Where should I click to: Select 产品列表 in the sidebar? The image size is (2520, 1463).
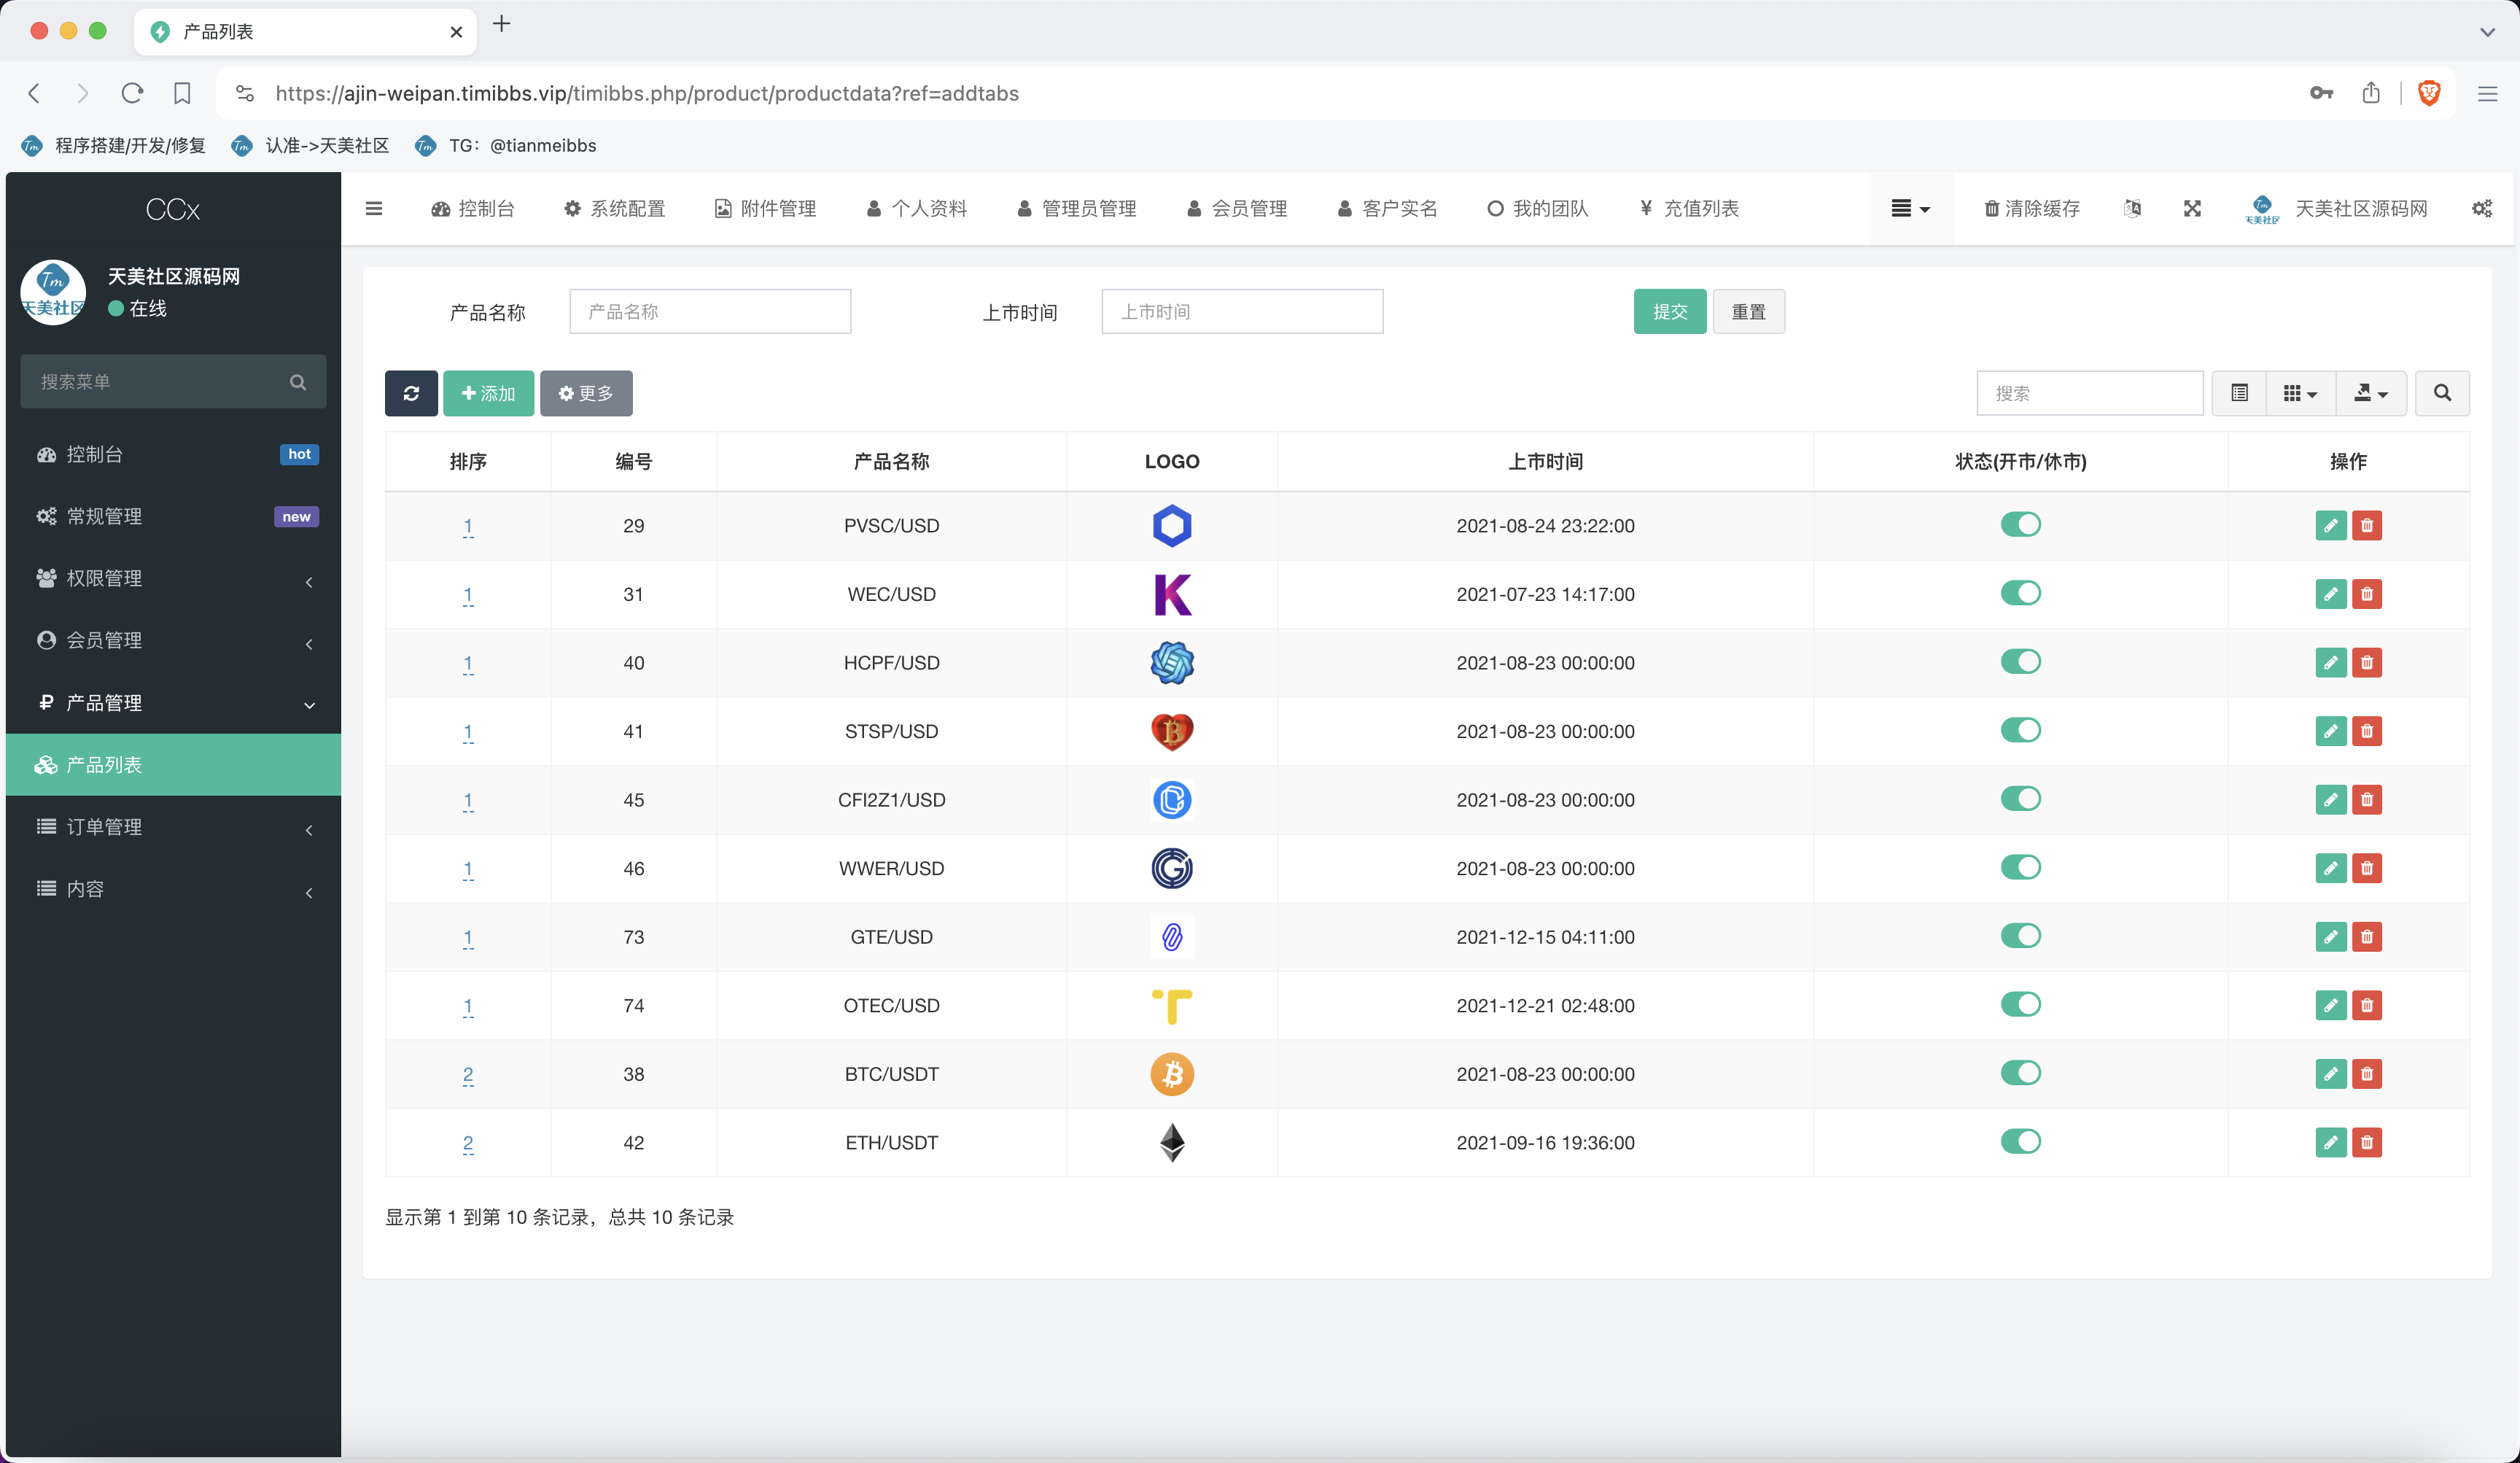(x=173, y=765)
